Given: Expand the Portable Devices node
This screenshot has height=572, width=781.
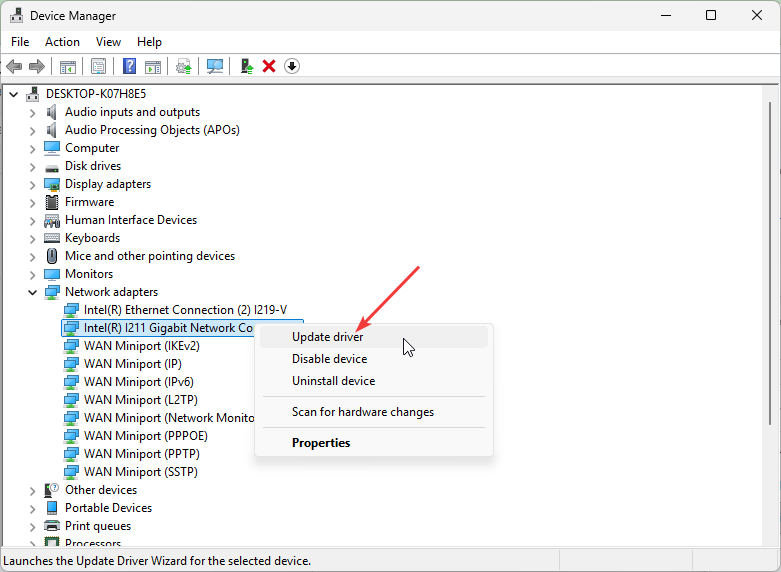Looking at the screenshot, I should click(x=33, y=508).
